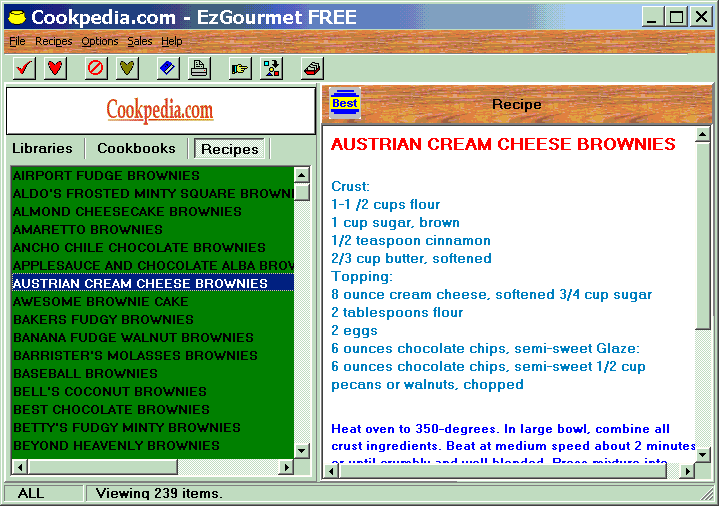
Task: Switch to the Cookbooks tab
Action: (136, 149)
